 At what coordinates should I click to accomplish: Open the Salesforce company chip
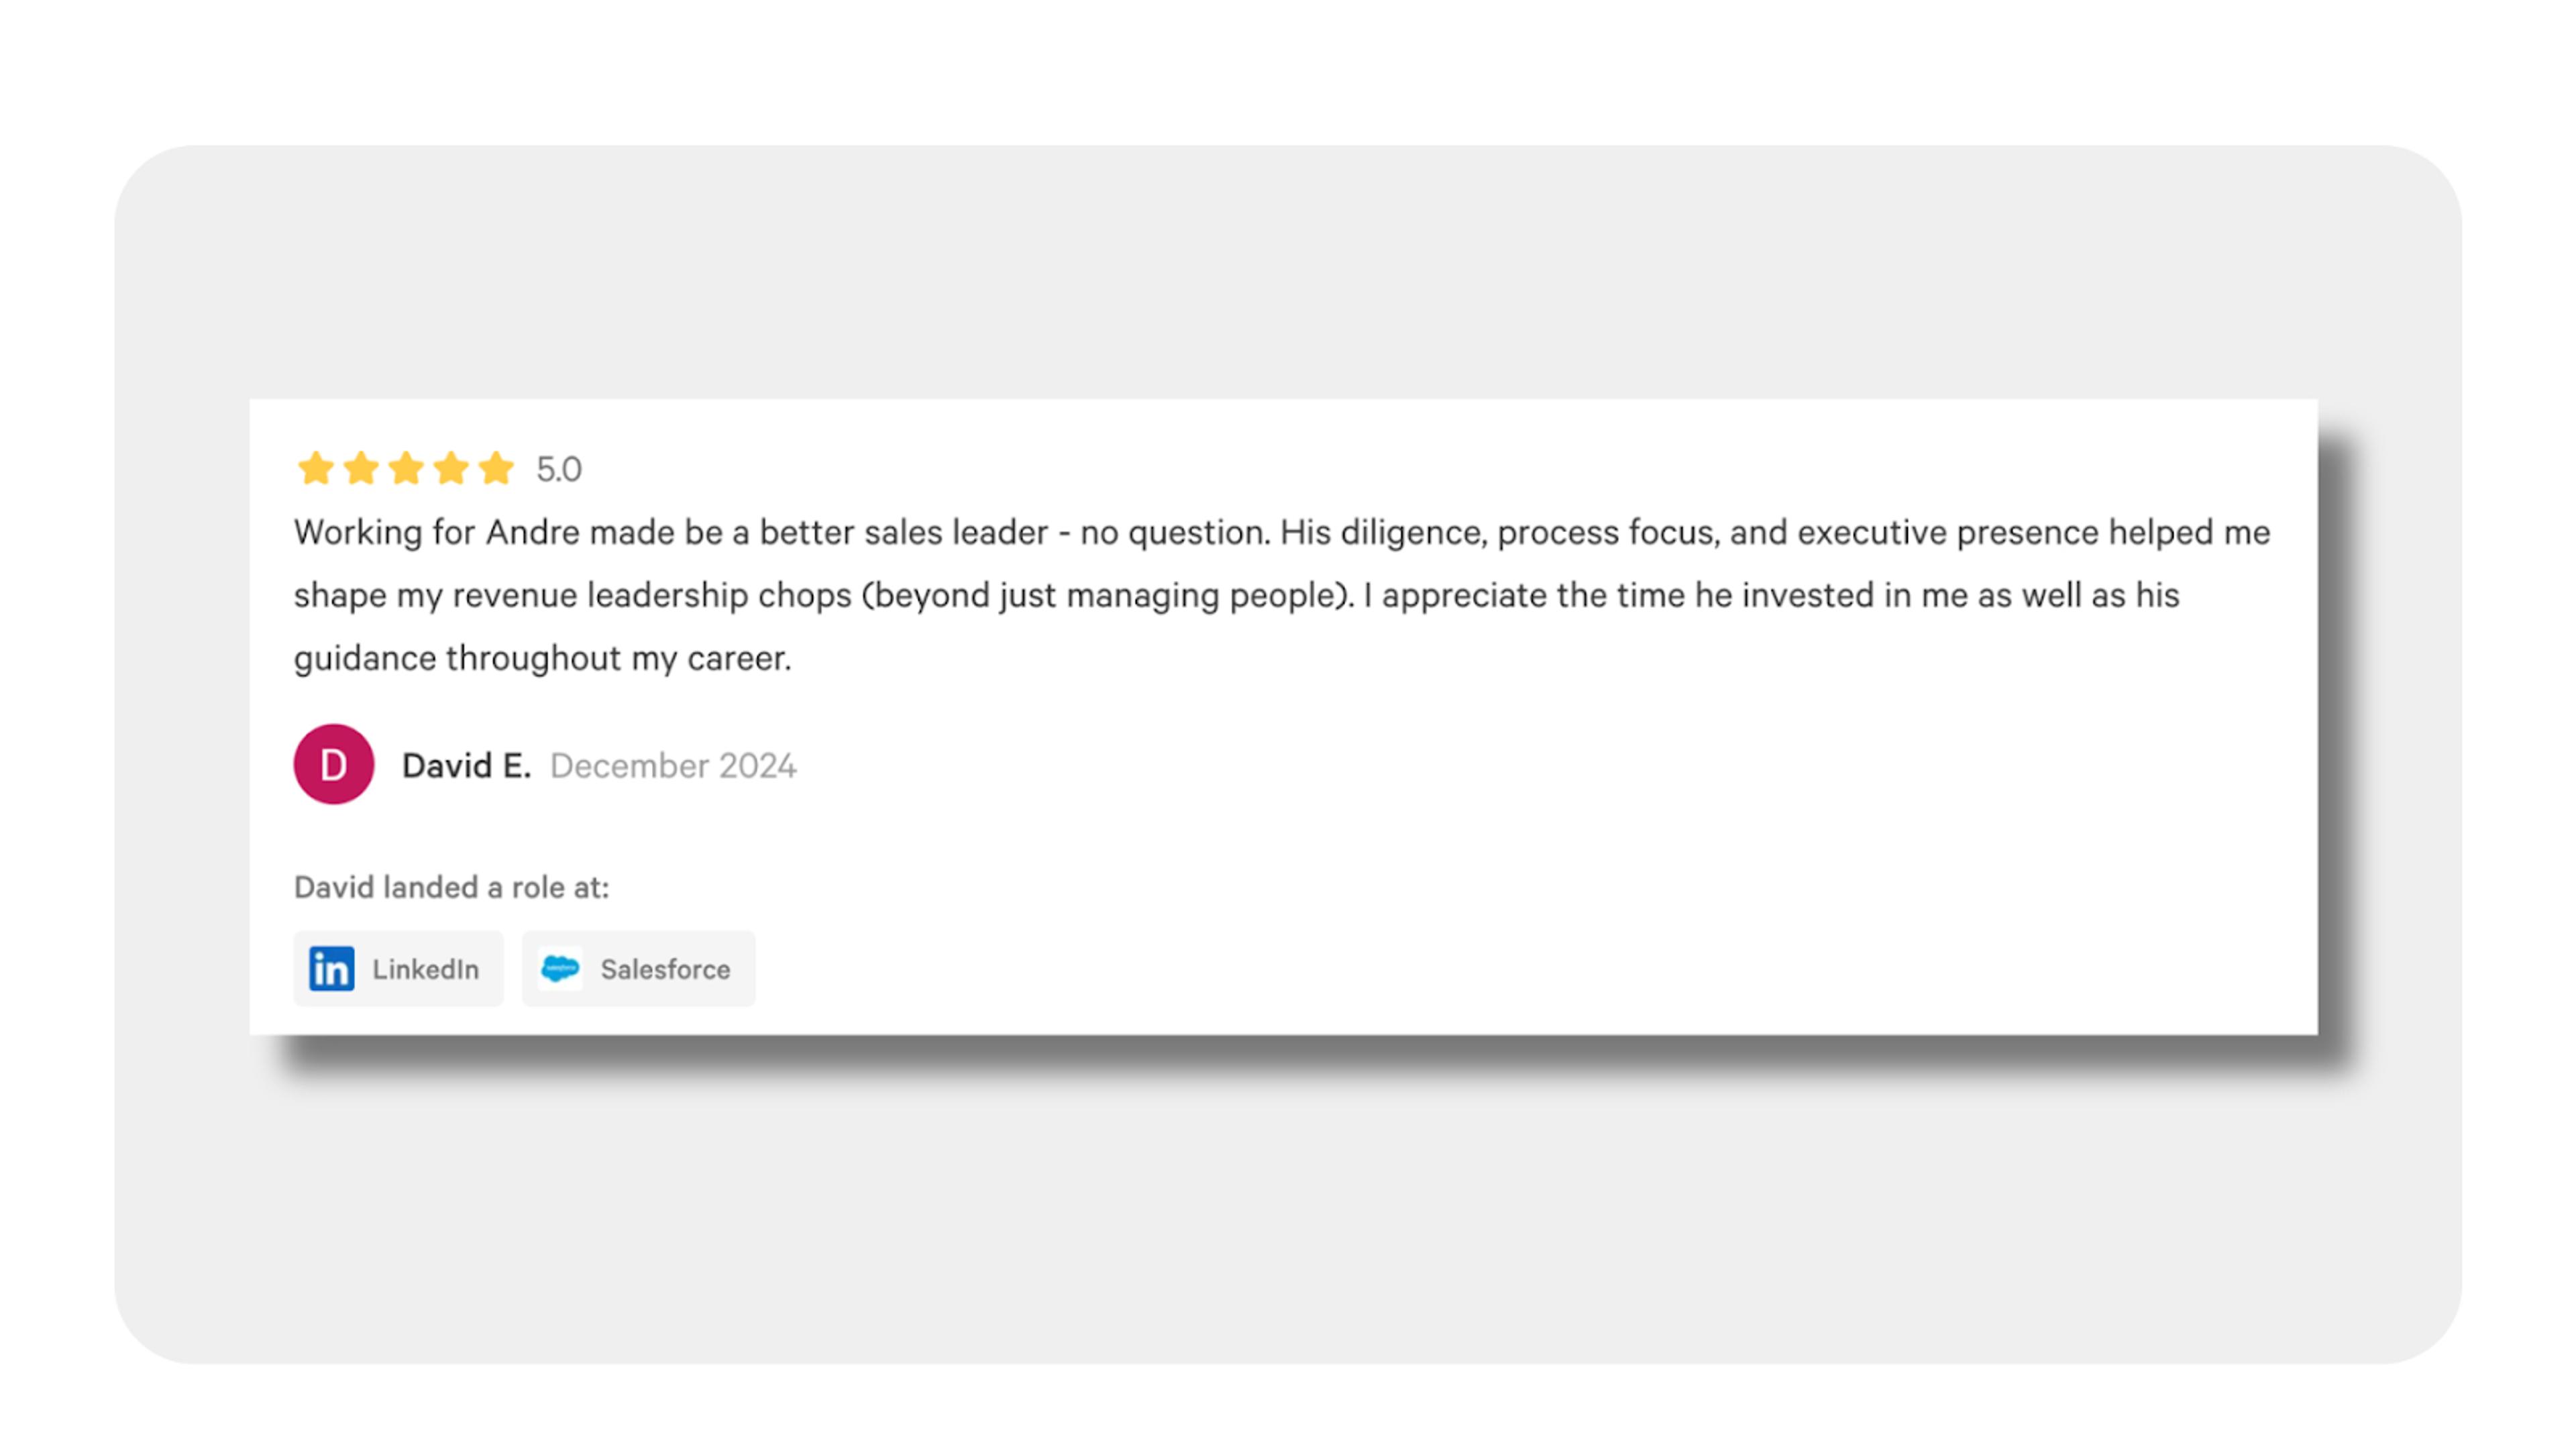click(638, 968)
